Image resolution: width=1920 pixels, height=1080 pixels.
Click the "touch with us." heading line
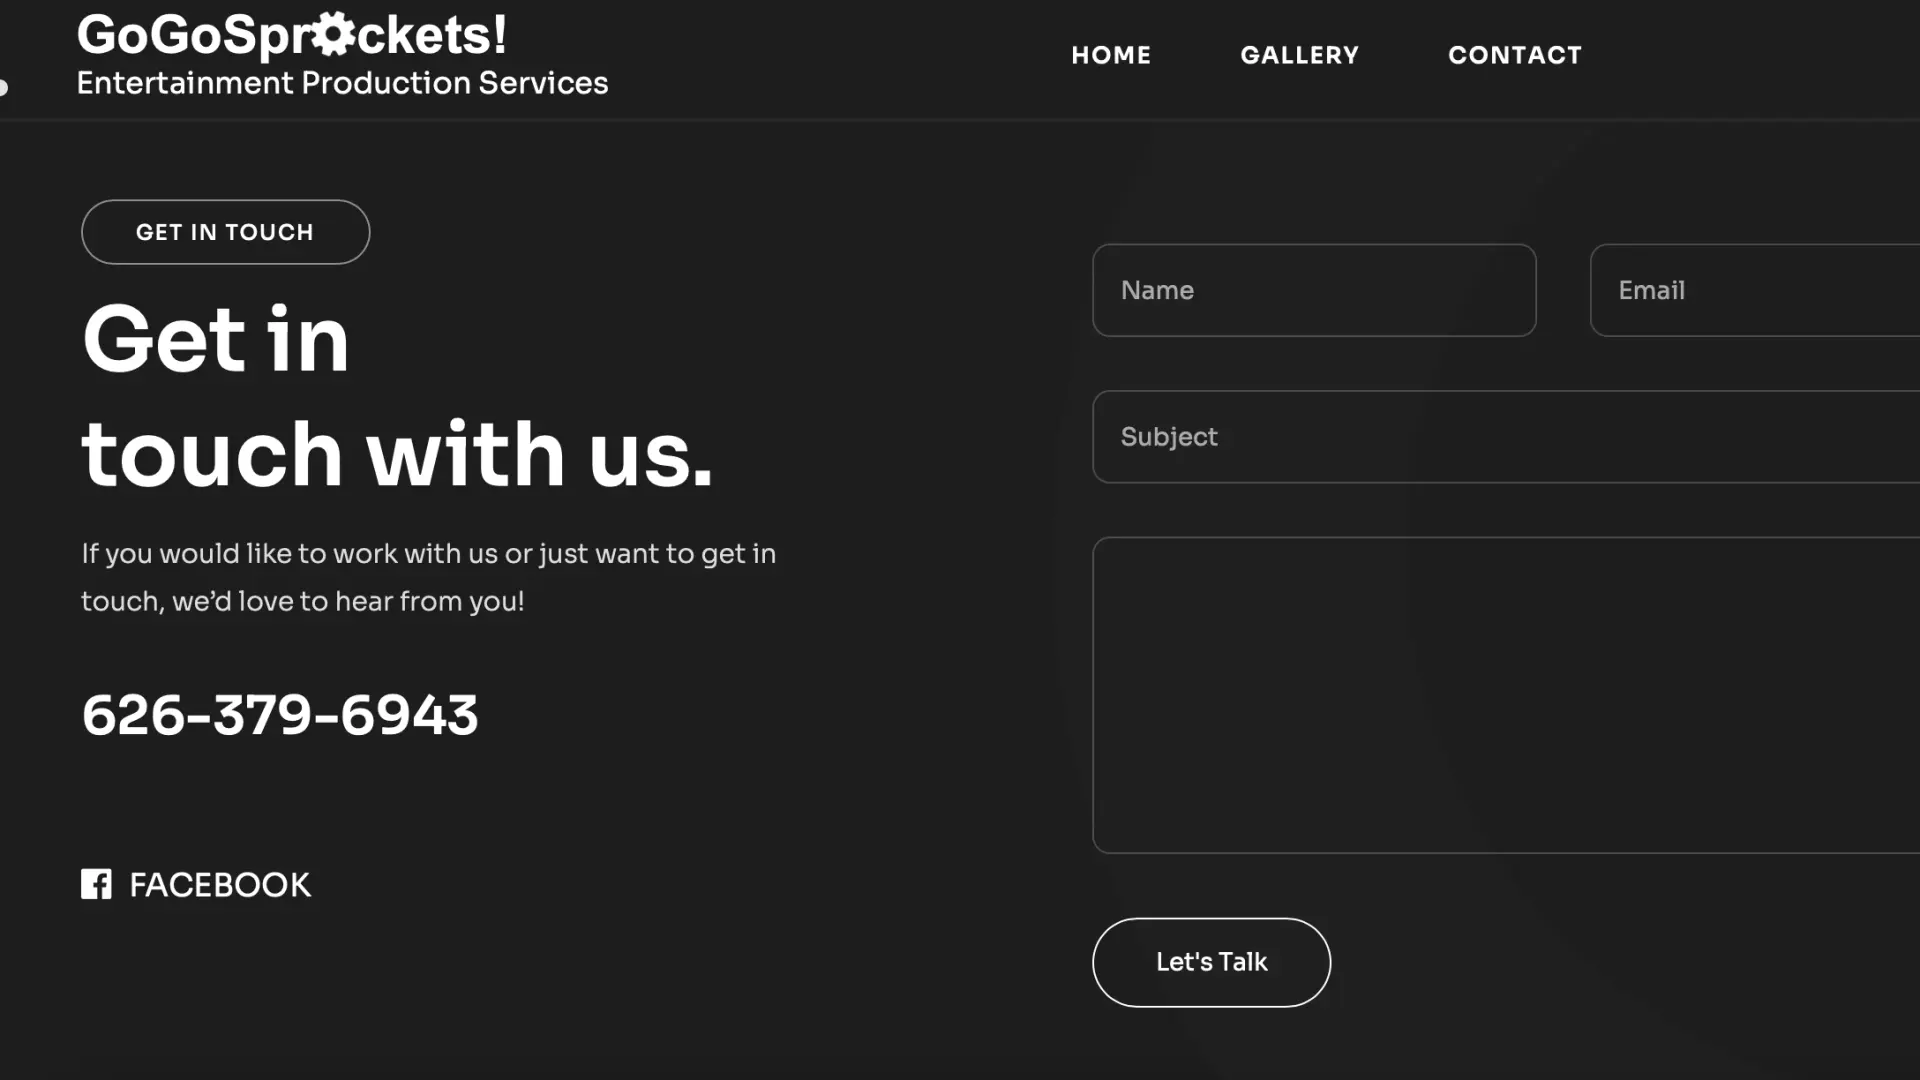(x=396, y=455)
